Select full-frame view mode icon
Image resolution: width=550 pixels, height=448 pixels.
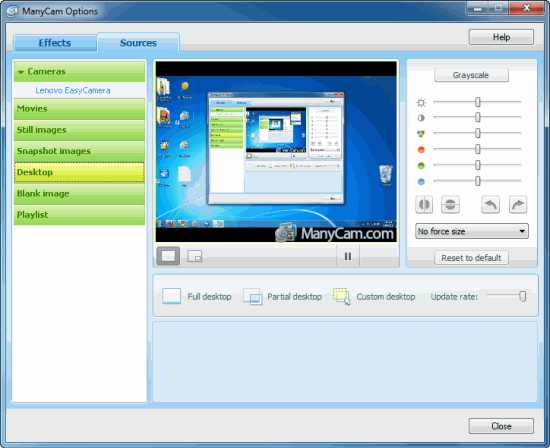(x=168, y=256)
